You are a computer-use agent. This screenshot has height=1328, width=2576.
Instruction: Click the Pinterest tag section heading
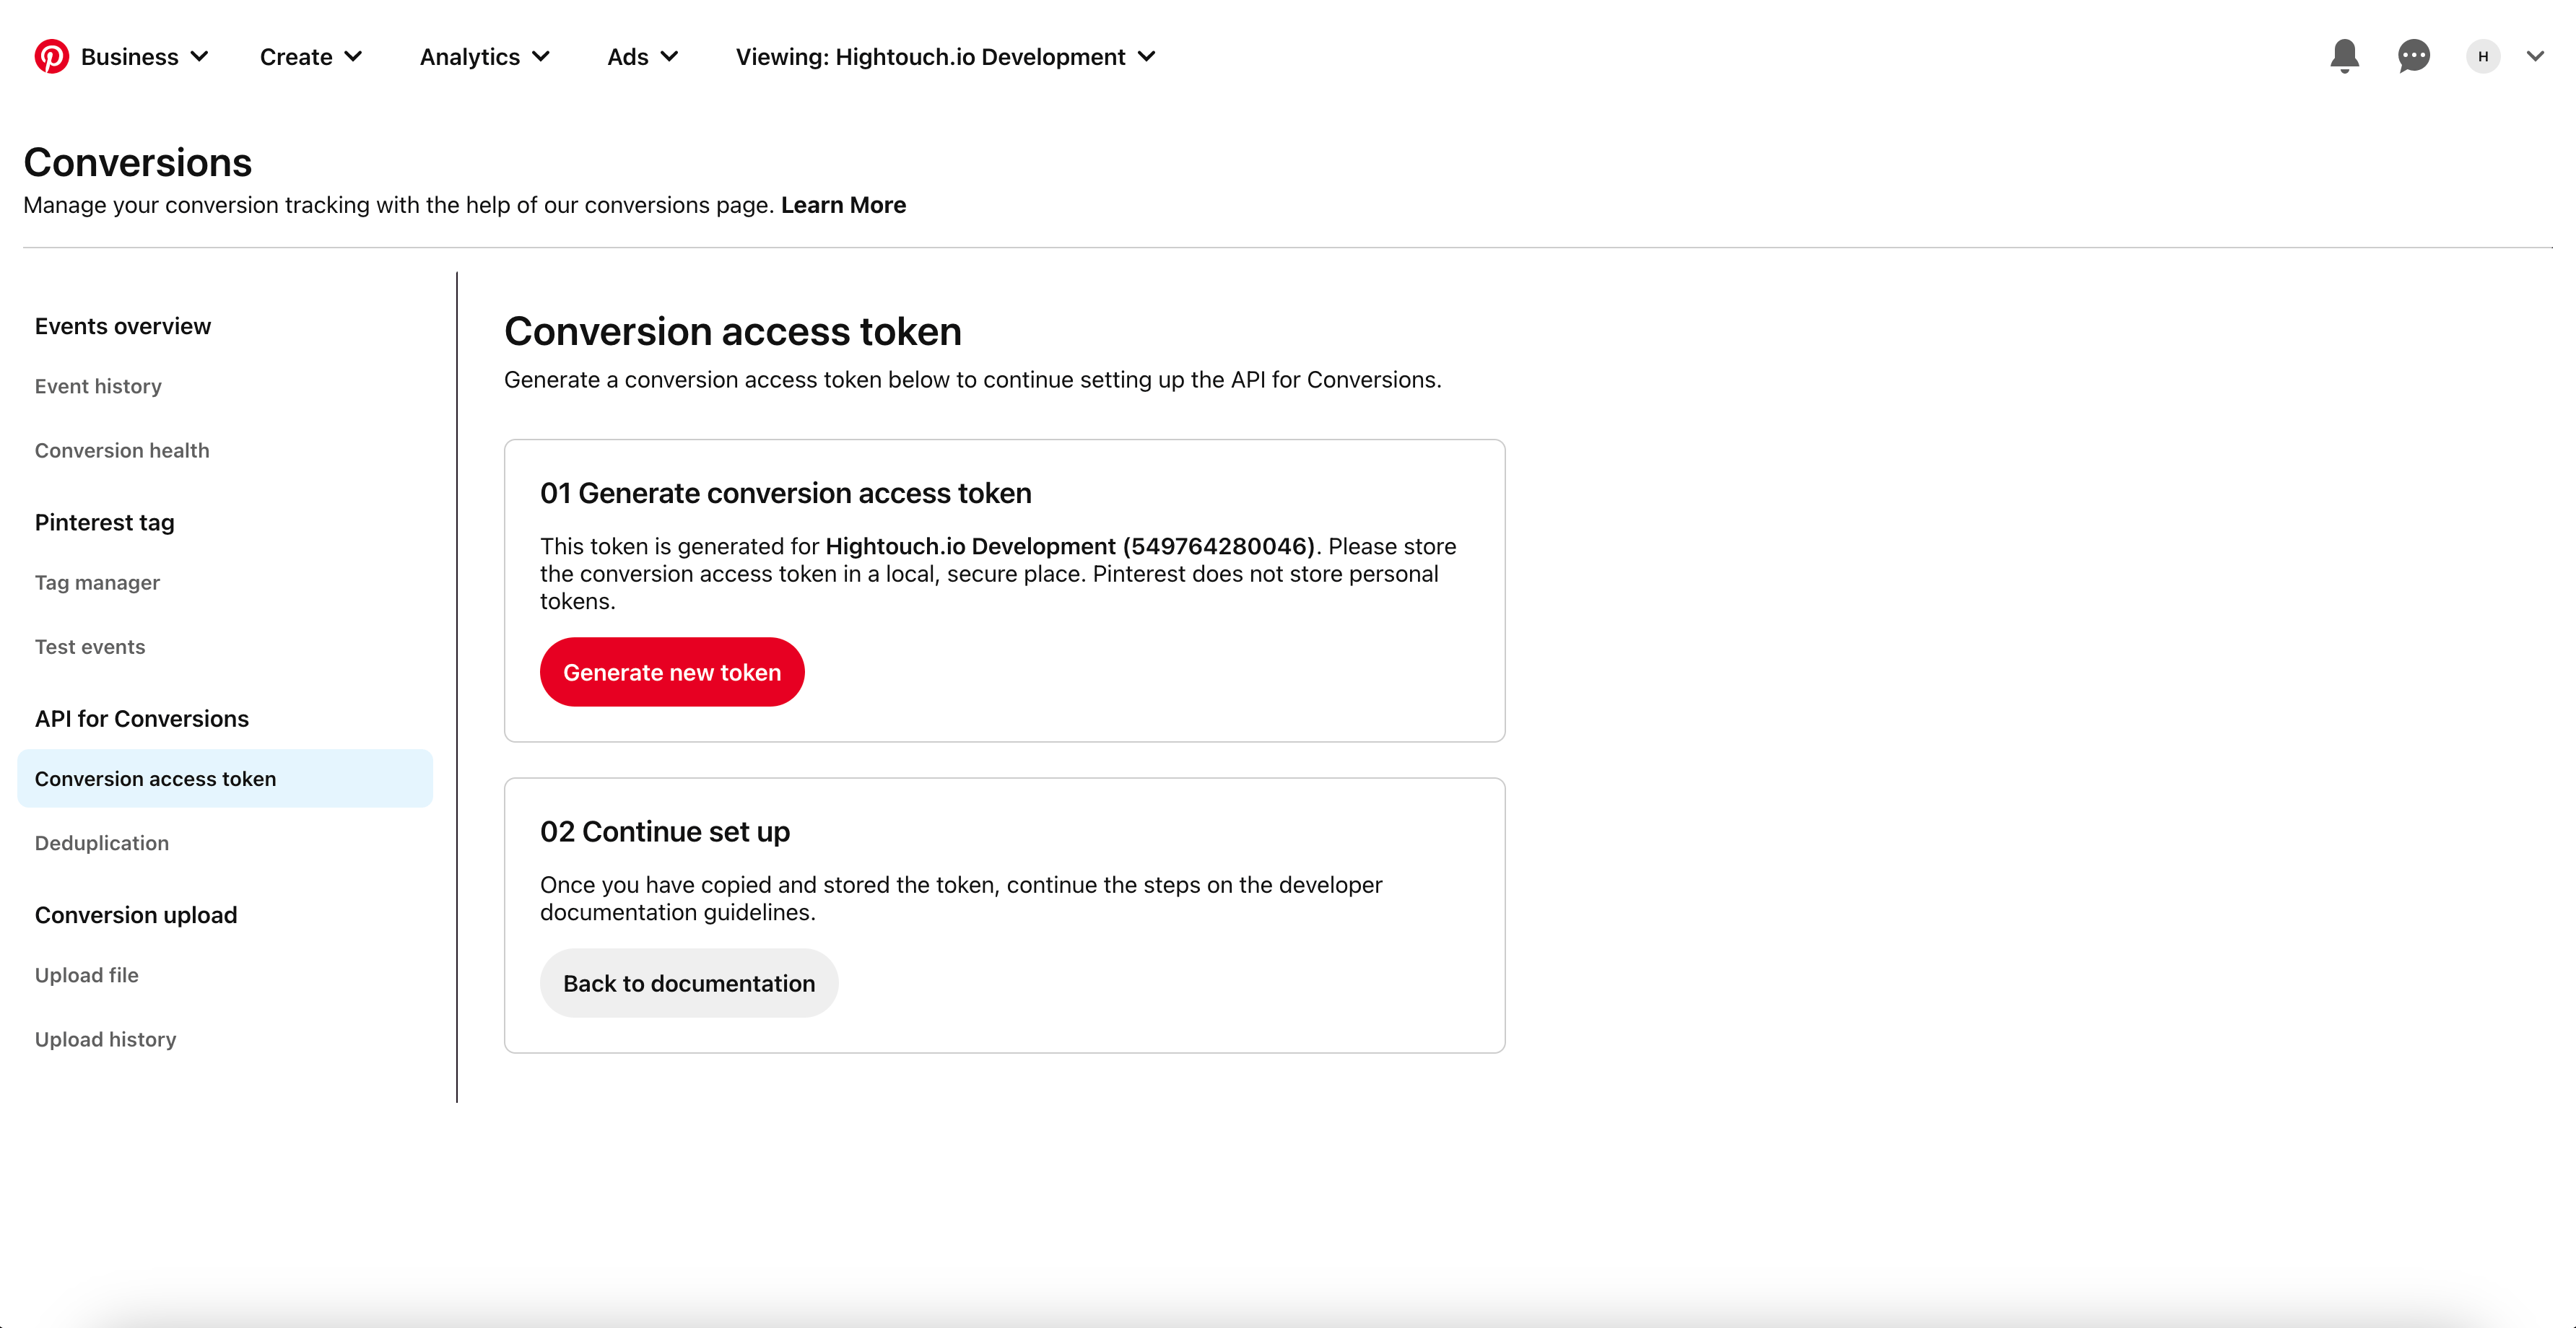(x=105, y=522)
